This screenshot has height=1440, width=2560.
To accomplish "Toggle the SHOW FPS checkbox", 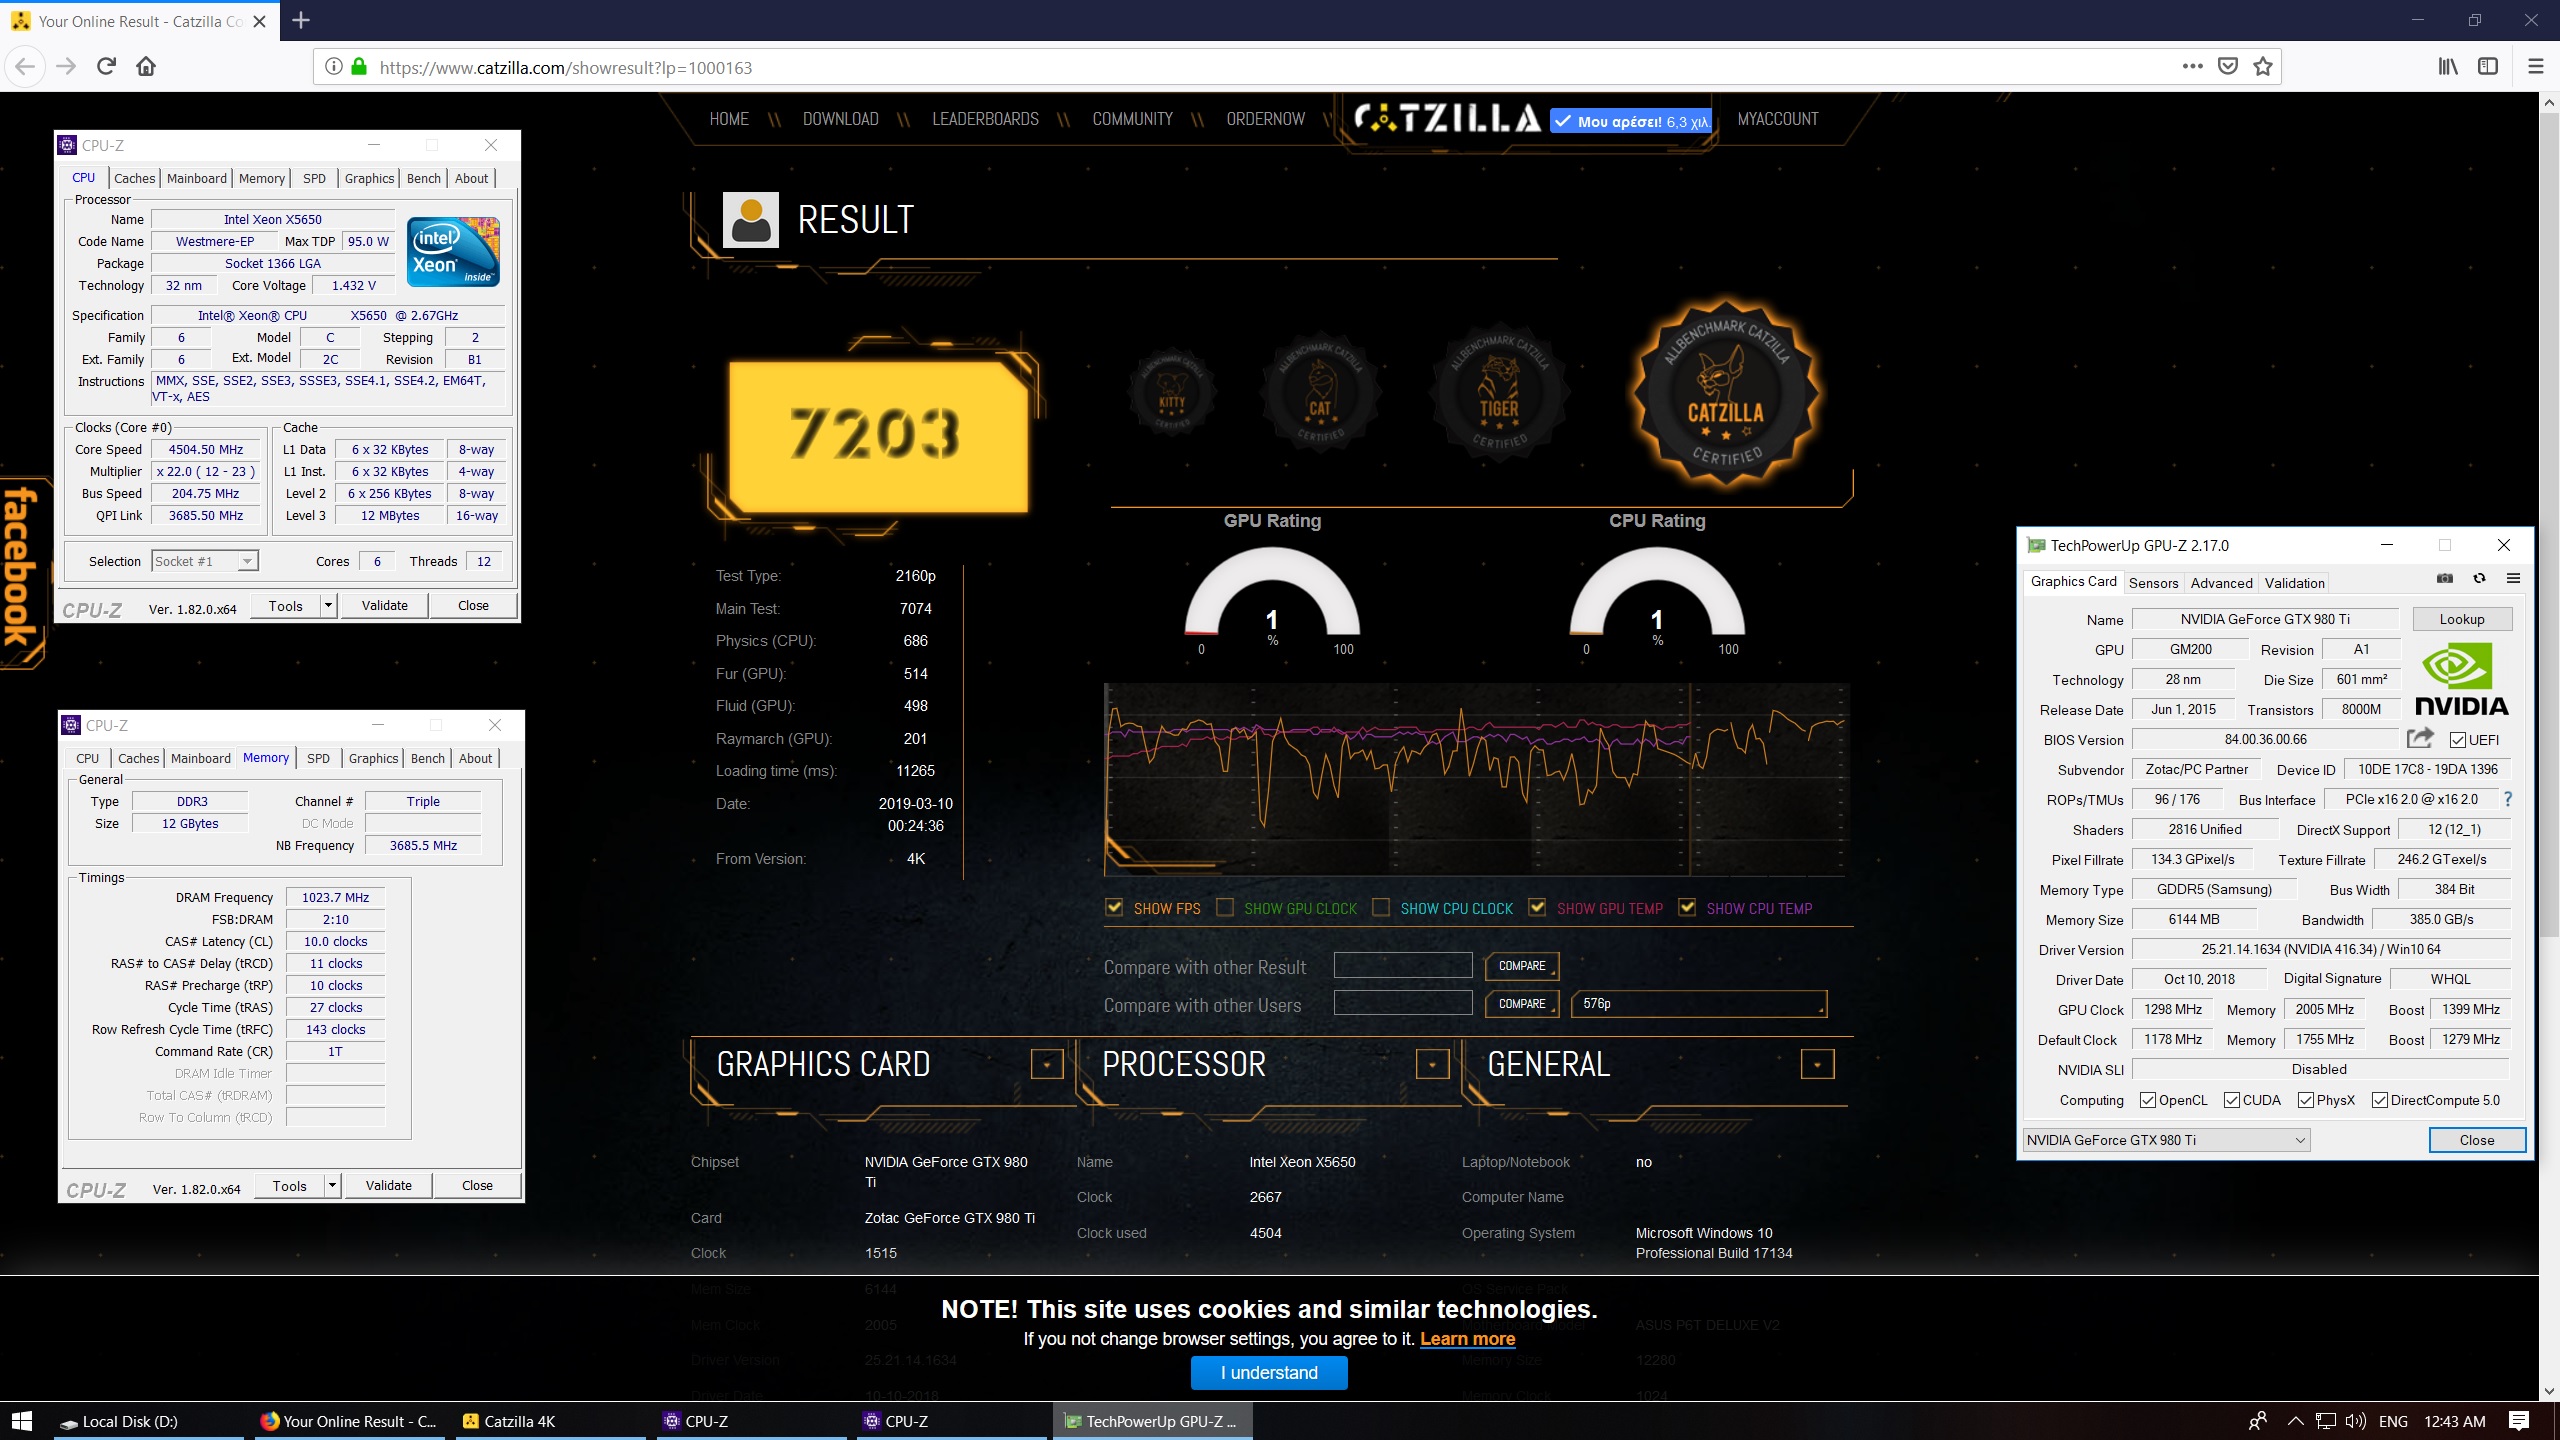I will pos(1114,907).
